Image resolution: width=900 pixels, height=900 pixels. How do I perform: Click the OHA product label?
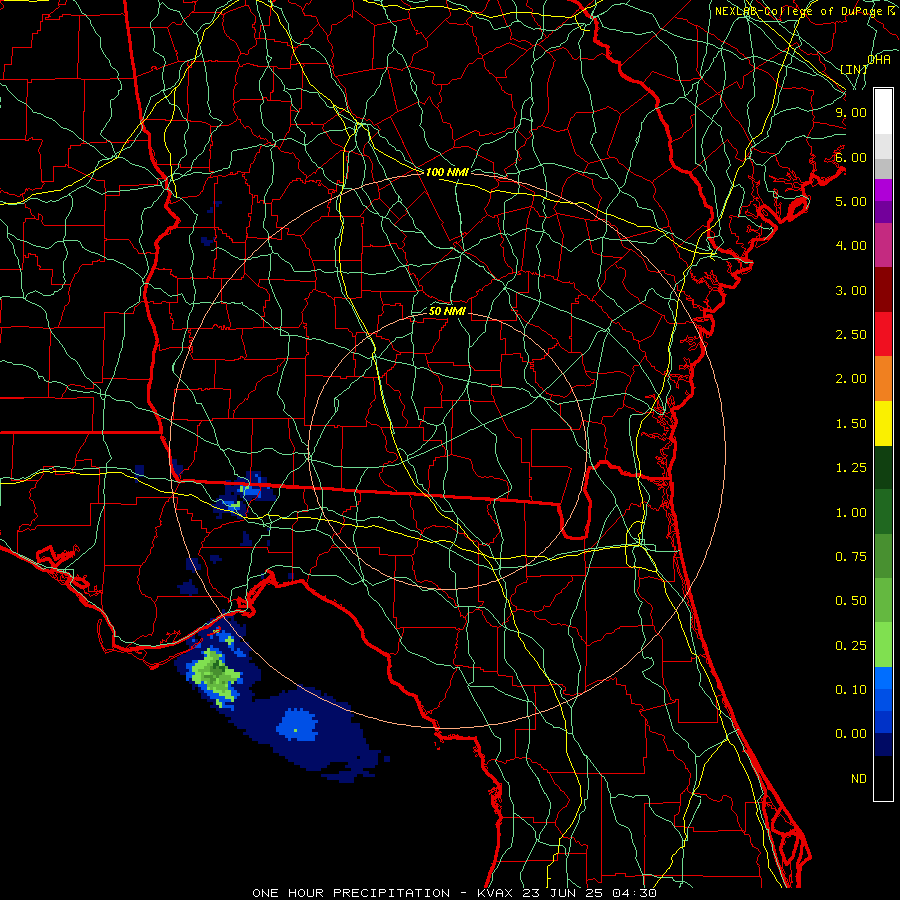879,60
